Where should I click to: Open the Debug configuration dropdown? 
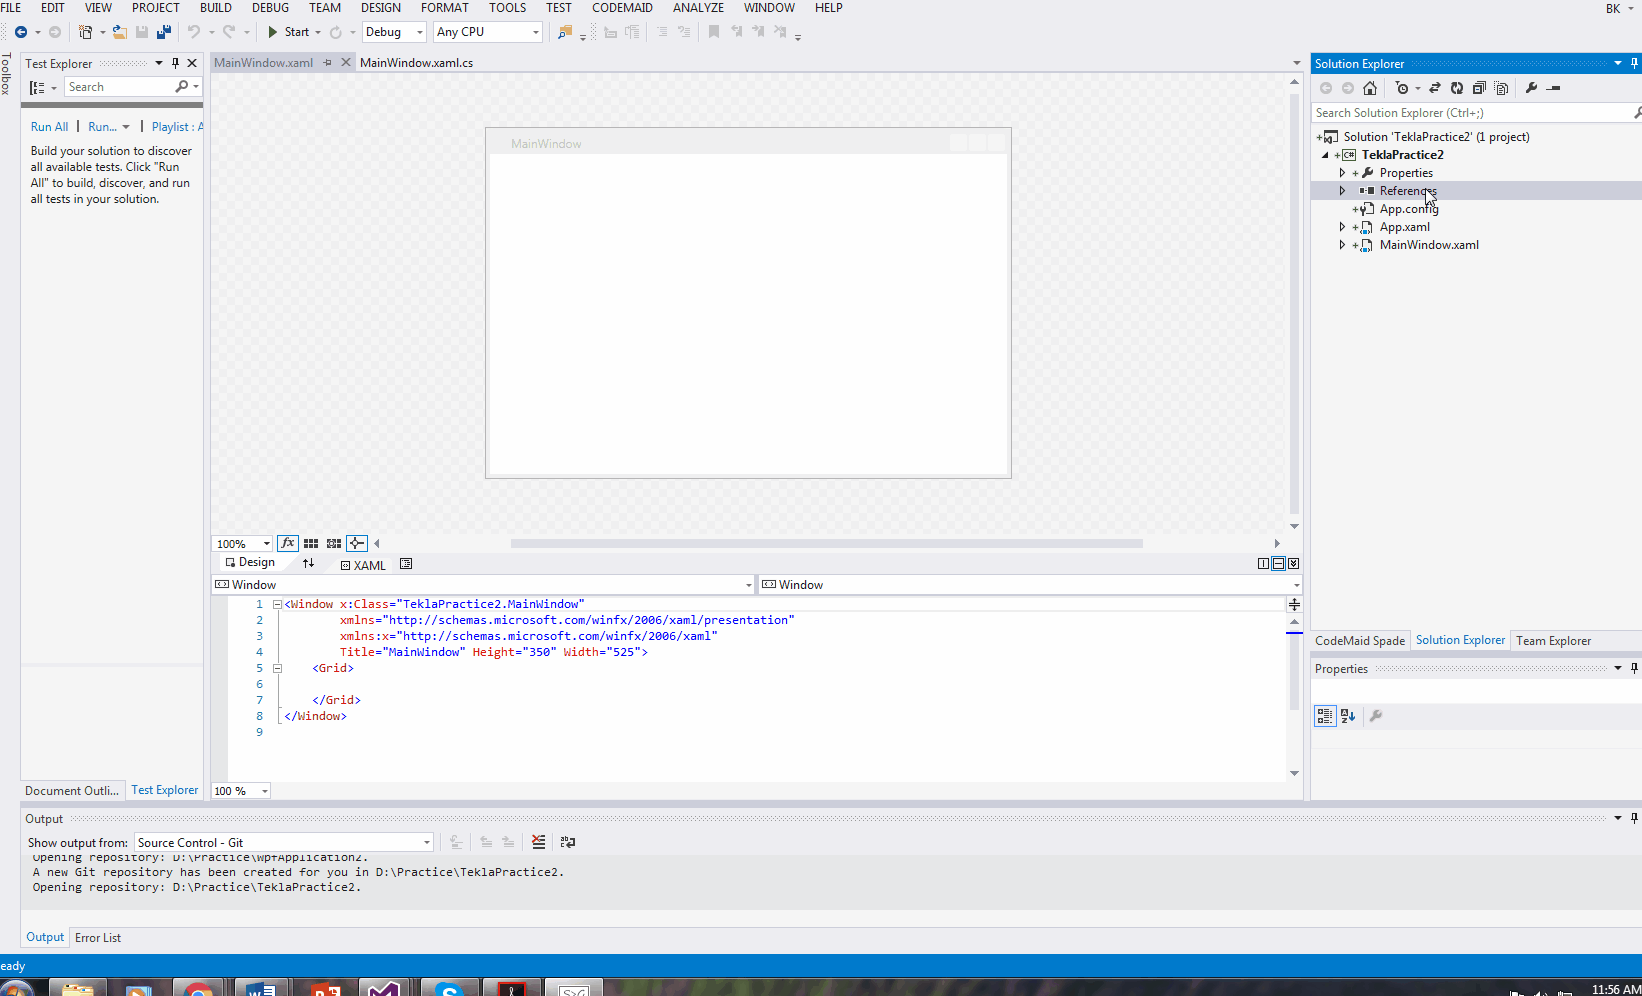[x=394, y=32]
